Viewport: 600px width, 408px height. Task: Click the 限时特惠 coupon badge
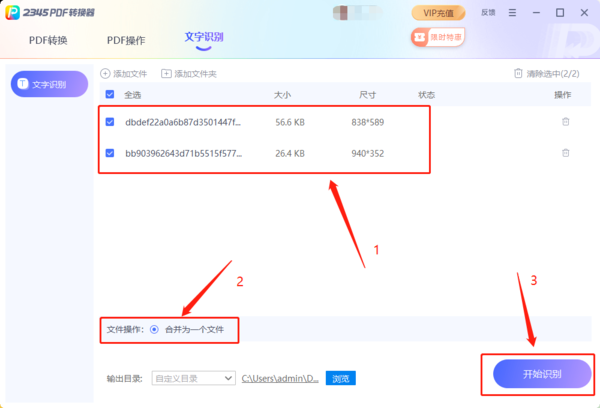click(438, 37)
